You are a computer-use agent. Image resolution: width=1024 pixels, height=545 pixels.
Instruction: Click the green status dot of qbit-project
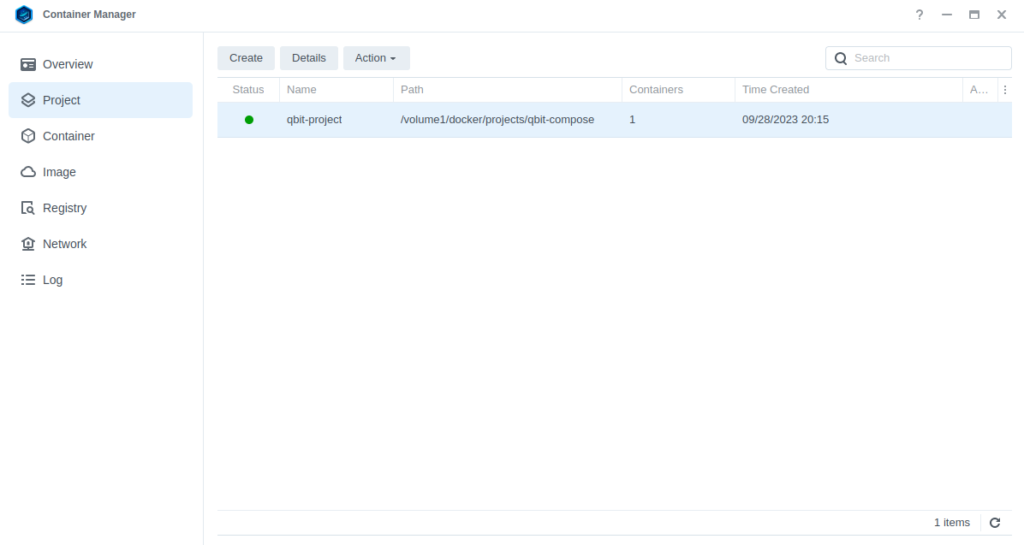pos(249,119)
